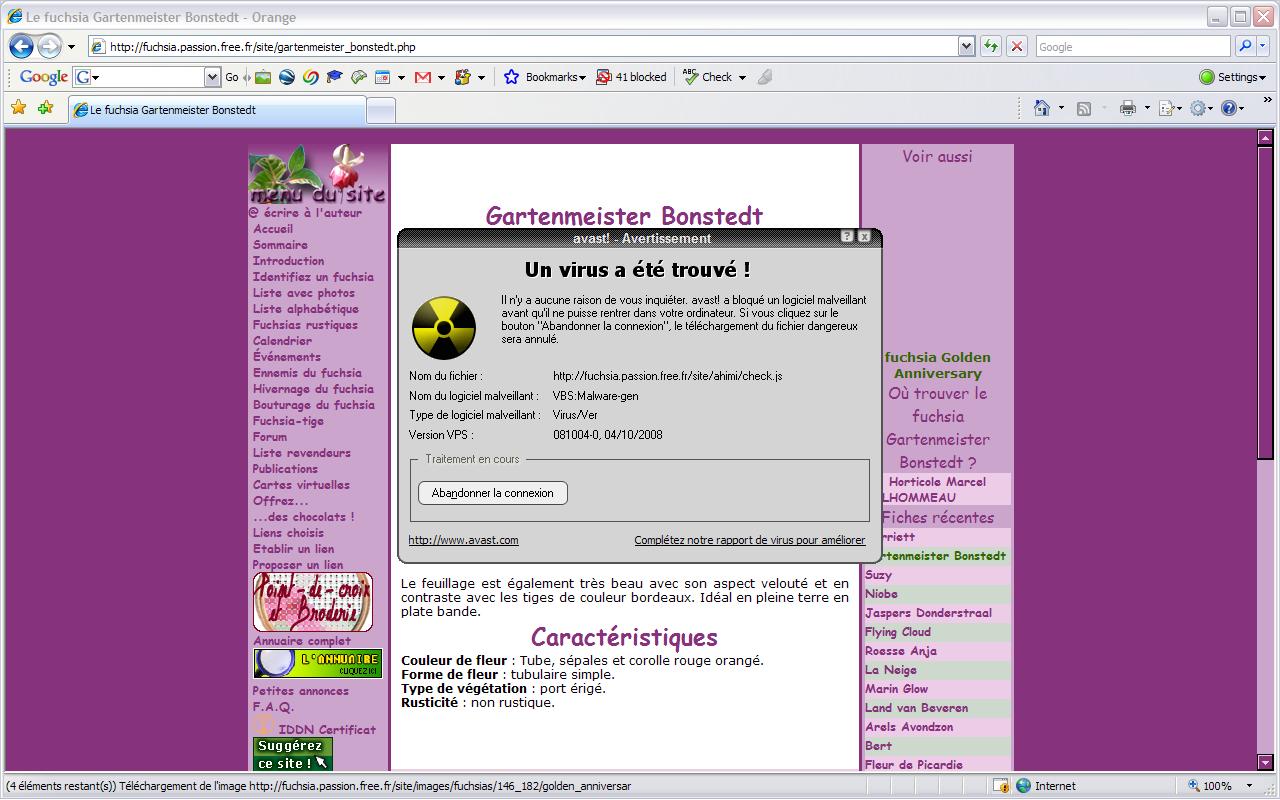This screenshot has width=1280, height=800.
Task: Toggle the popup blocker '41 blocked' button
Action: 631,77
